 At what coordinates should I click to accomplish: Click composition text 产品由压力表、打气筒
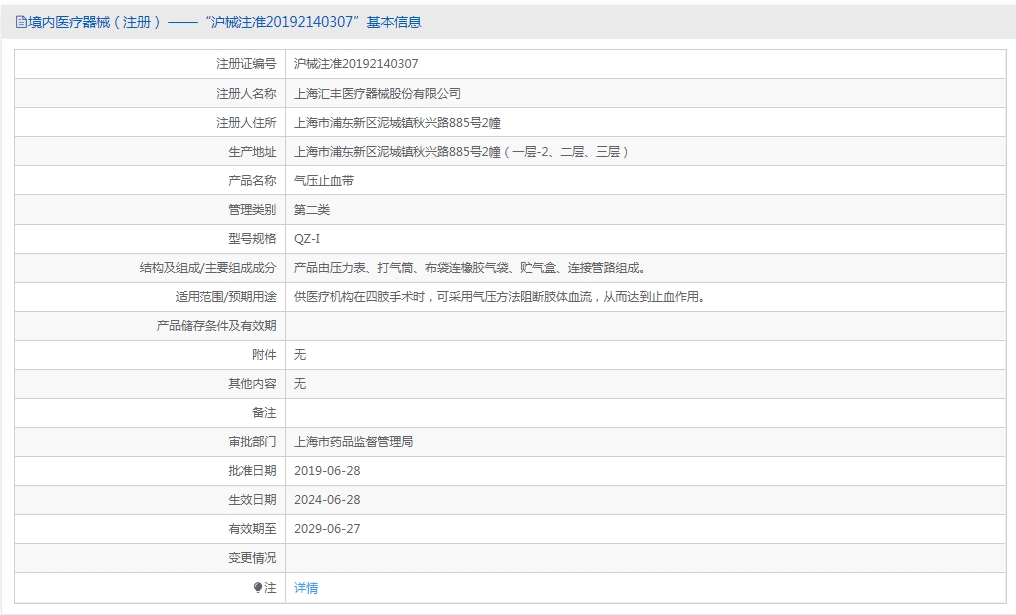(470, 268)
